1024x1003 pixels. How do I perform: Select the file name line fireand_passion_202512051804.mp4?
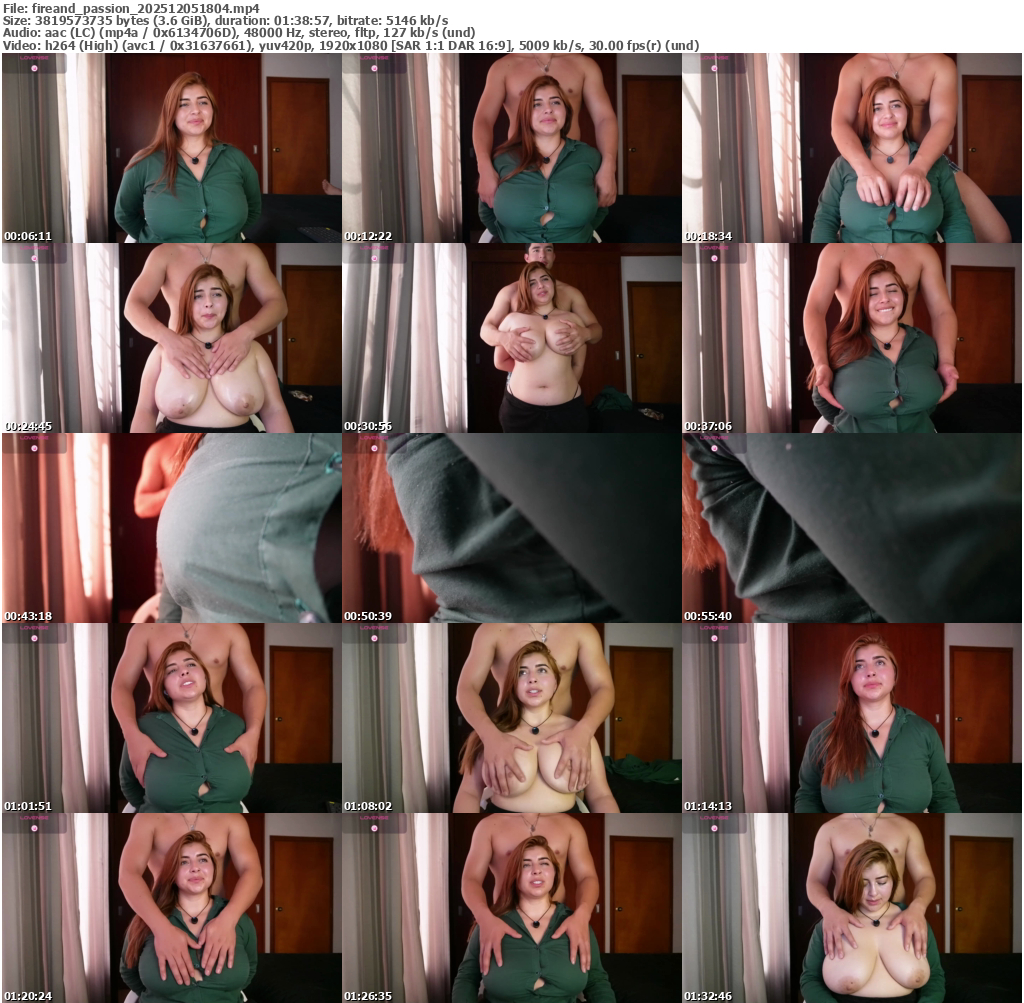point(131,8)
